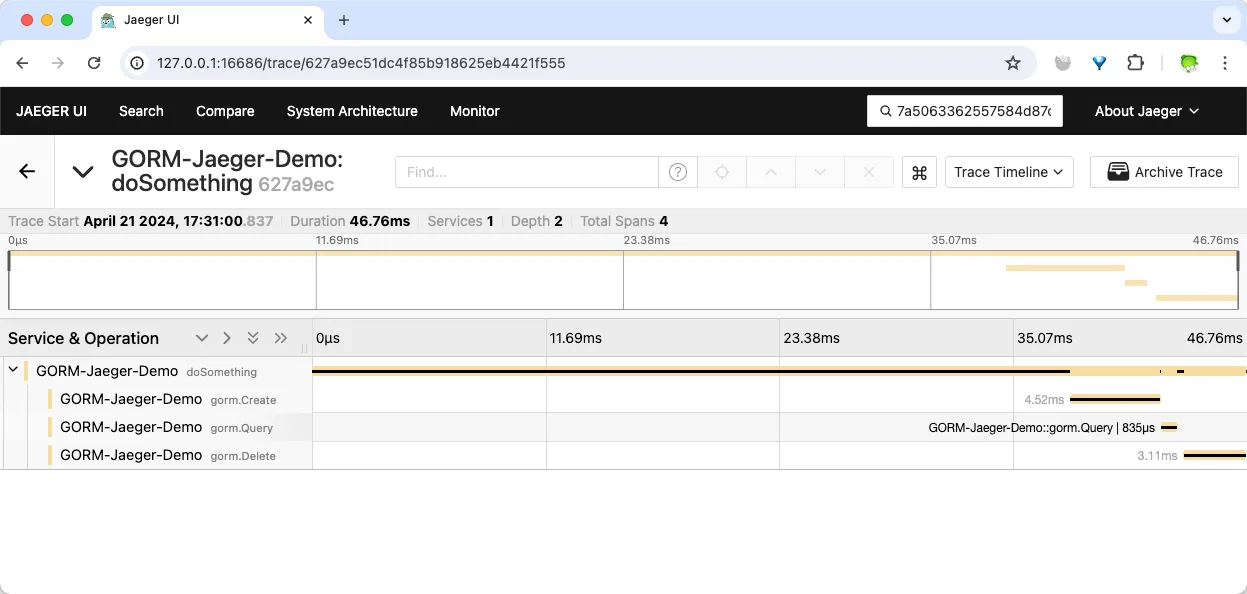This screenshot has height=594, width=1247.
Task: Open the About Jaeger menu
Action: click(1146, 111)
